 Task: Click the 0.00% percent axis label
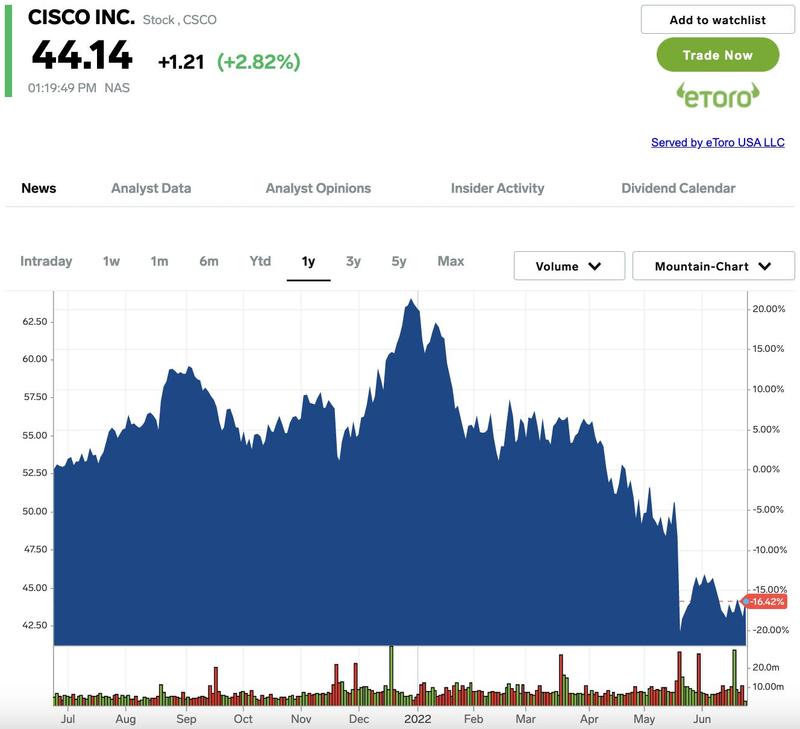766,469
